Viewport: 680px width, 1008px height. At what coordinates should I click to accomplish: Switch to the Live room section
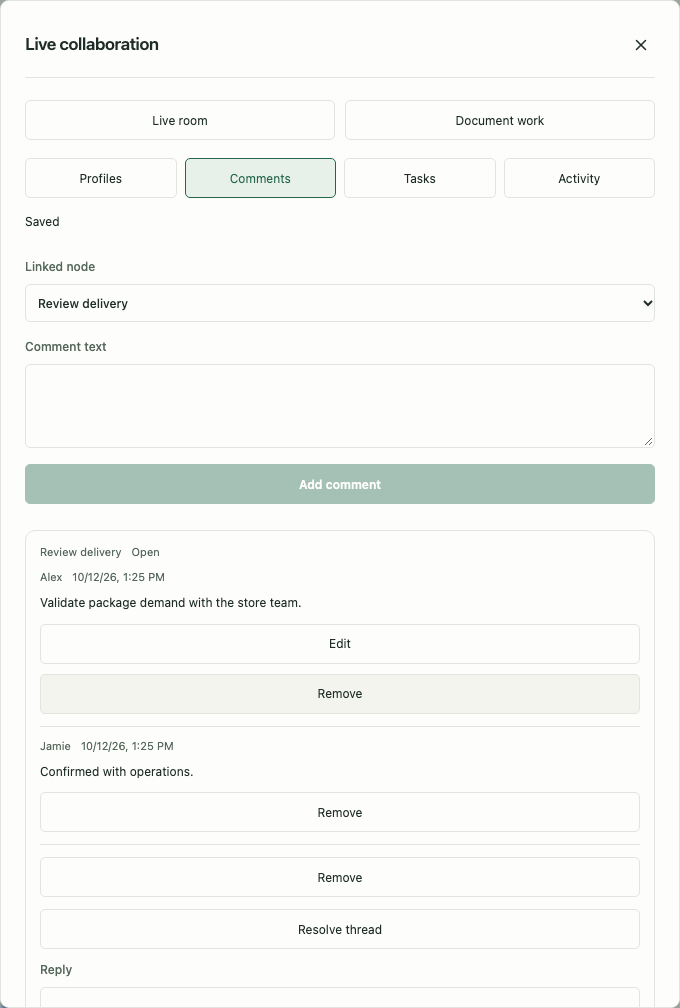(x=180, y=120)
